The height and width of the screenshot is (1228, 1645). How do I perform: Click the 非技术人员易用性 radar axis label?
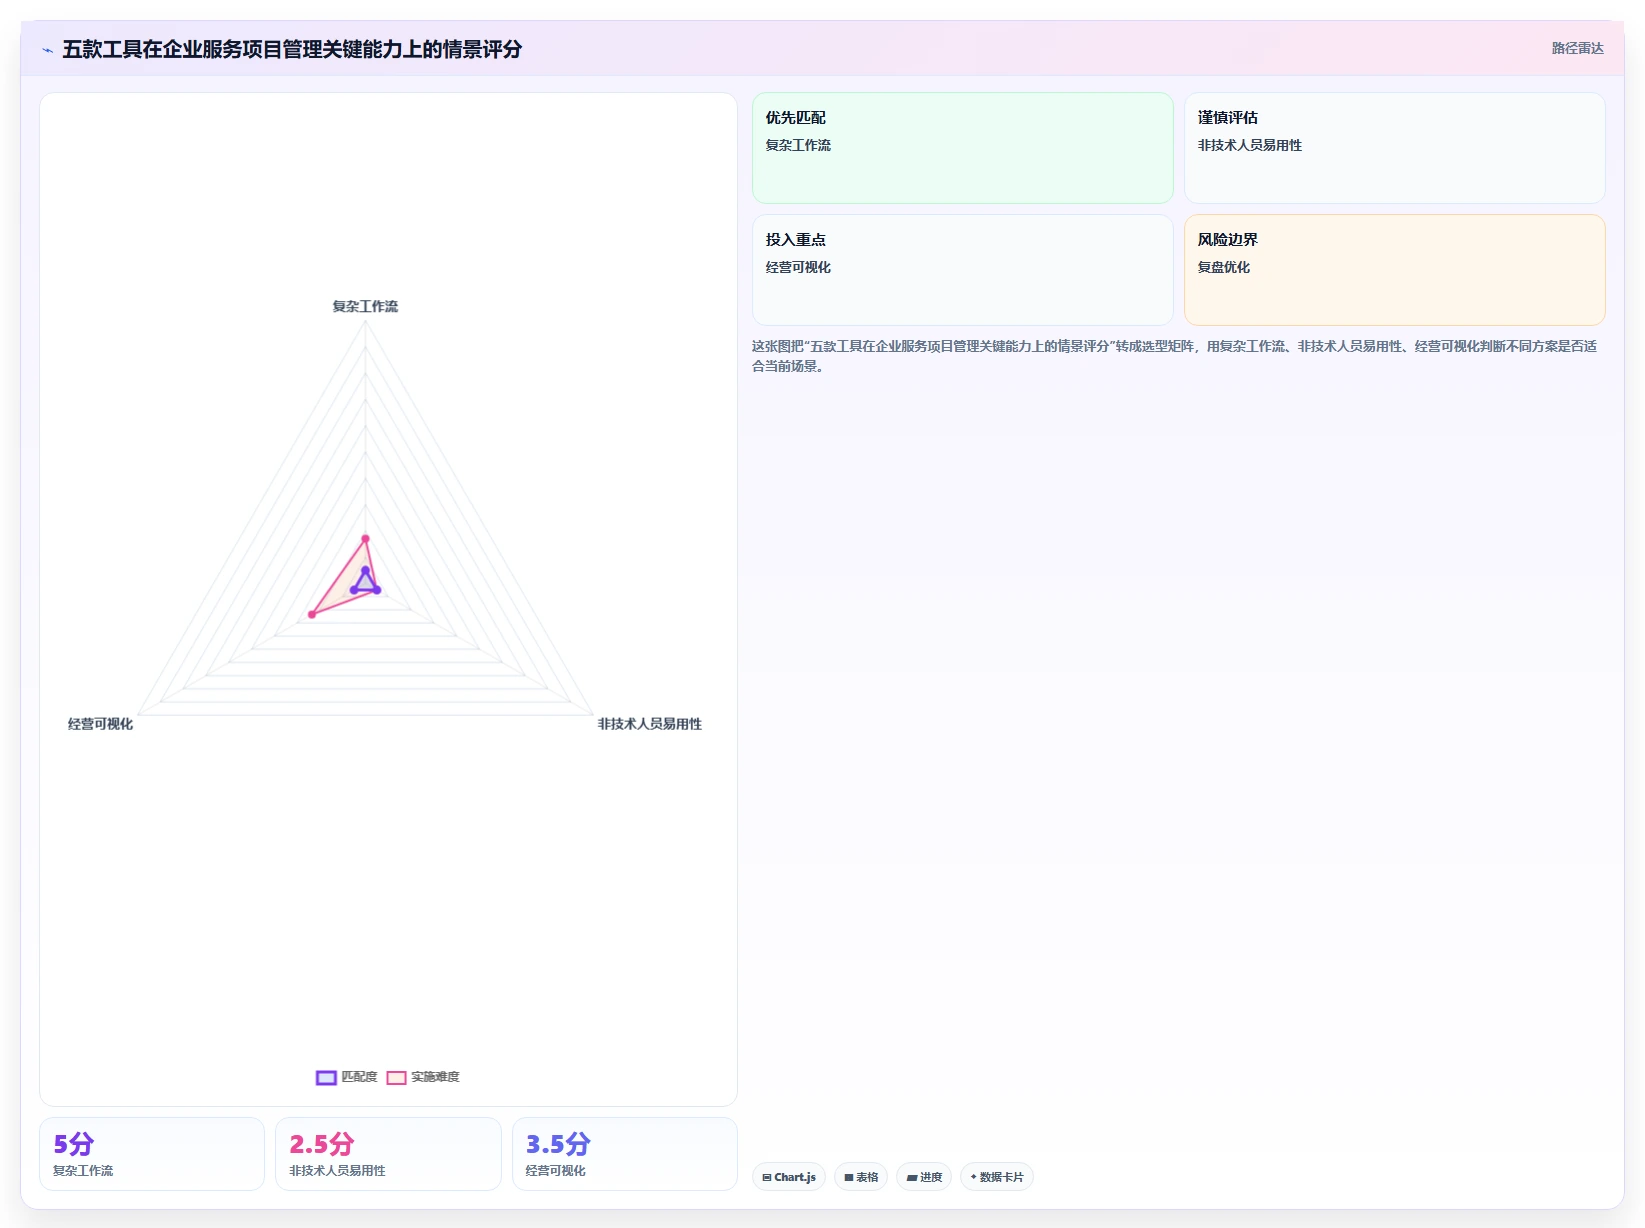(x=650, y=724)
